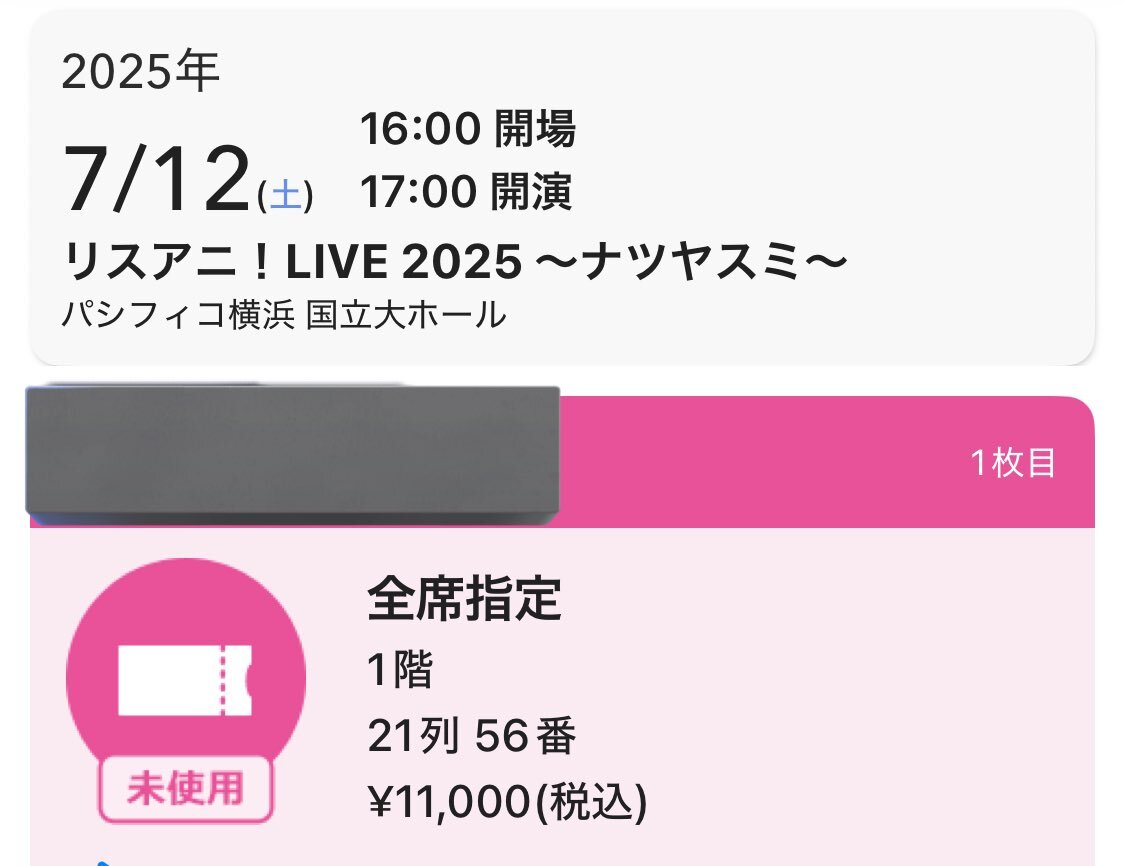Tap the pink ticket header bar

click(x=825, y=461)
